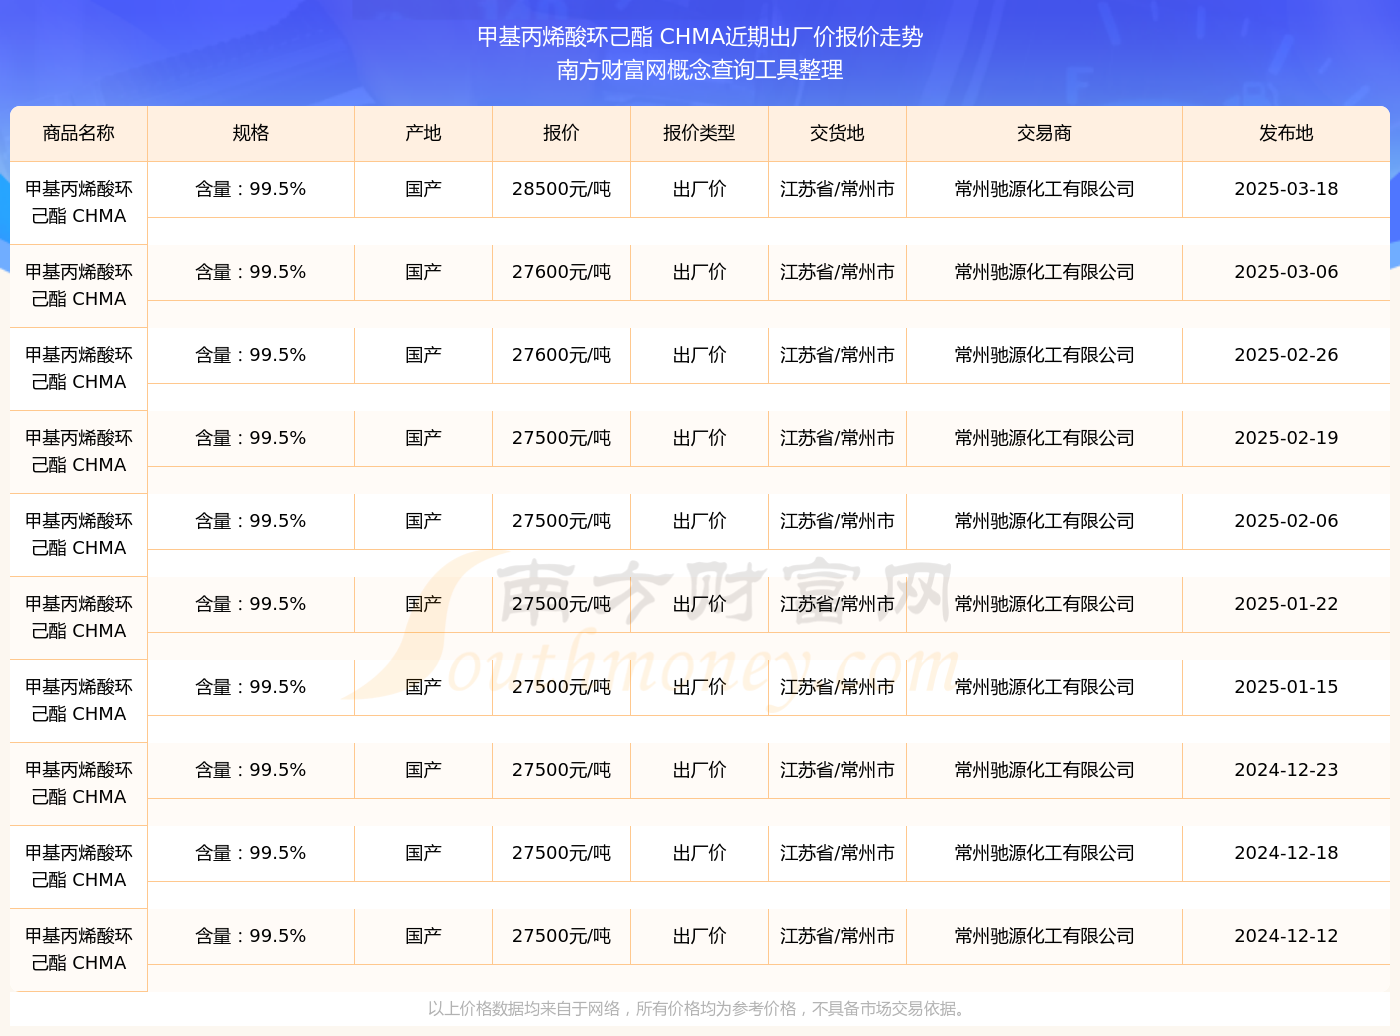
Task: Click the subtitle 南方财富网概念查询工具整理
Action: [x=700, y=70]
